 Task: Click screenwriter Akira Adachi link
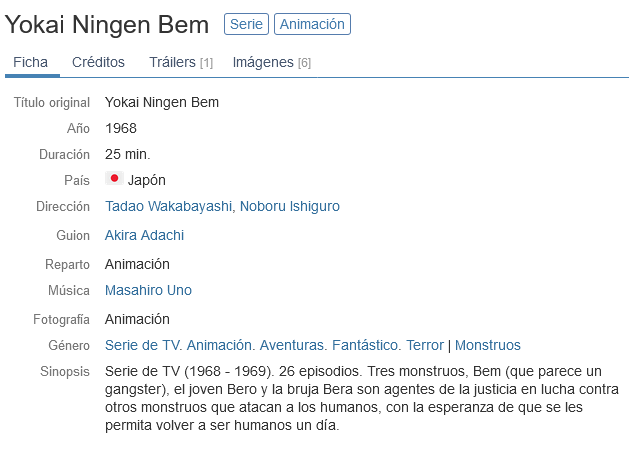tap(144, 235)
